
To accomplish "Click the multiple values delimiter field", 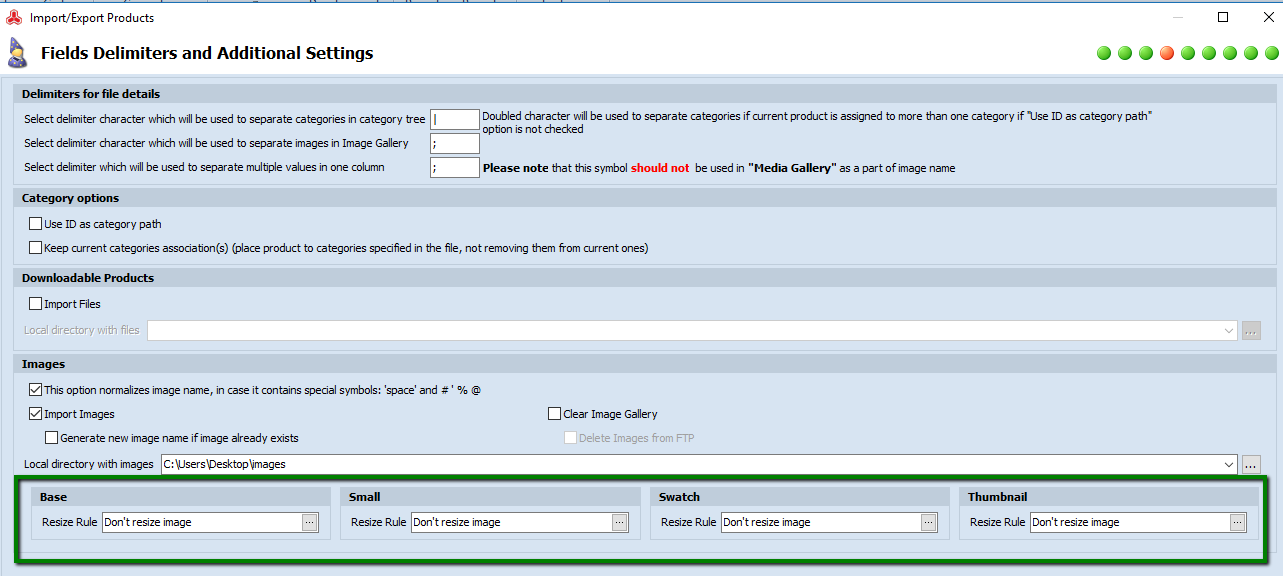I will [x=455, y=168].
